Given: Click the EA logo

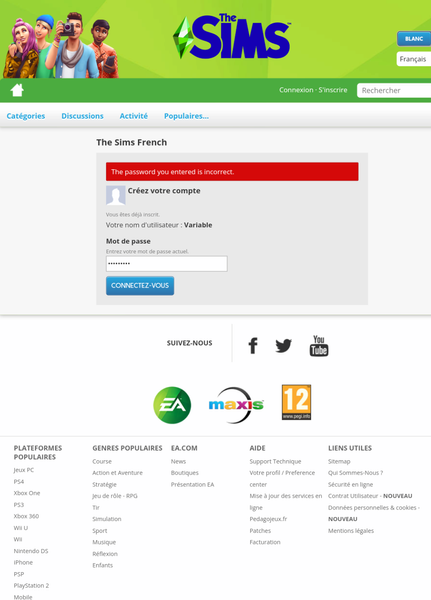Looking at the screenshot, I should pyautogui.click(x=172, y=405).
